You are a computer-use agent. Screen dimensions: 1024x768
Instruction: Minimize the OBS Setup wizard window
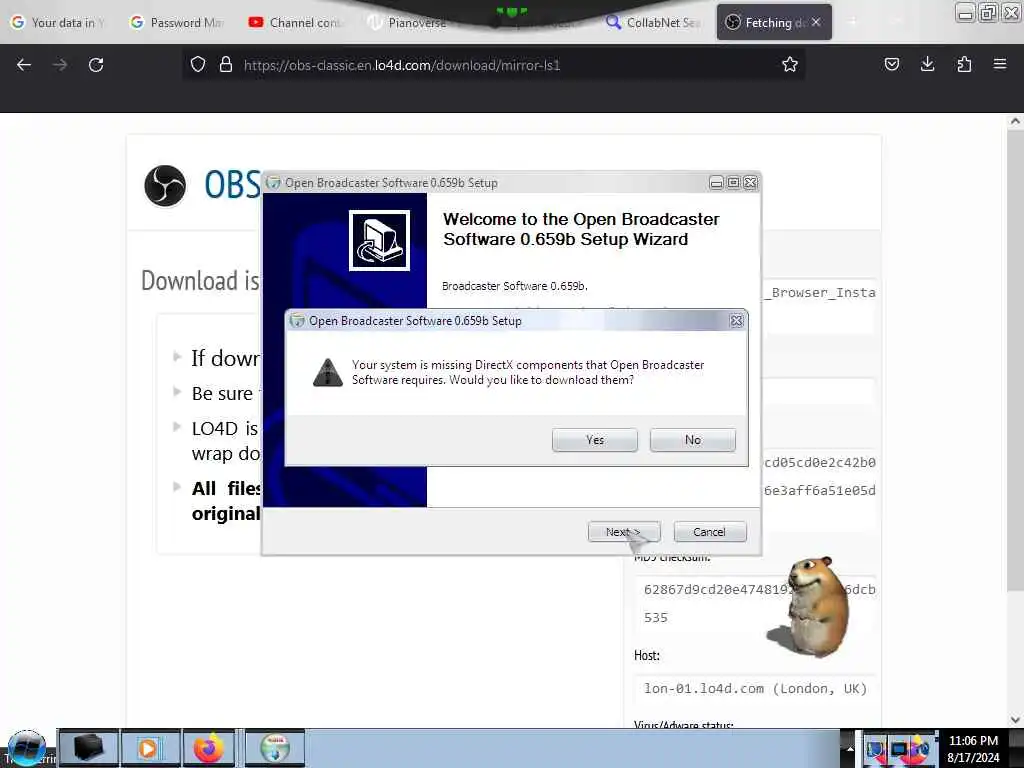pos(716,183)
